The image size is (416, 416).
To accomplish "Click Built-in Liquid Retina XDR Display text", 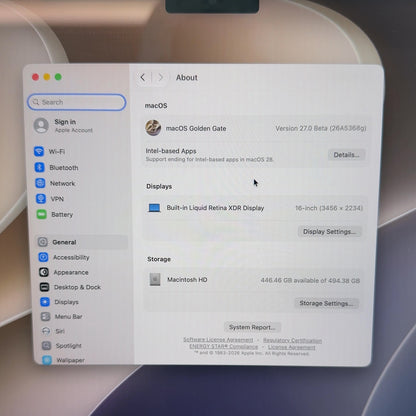I will 215,208.
